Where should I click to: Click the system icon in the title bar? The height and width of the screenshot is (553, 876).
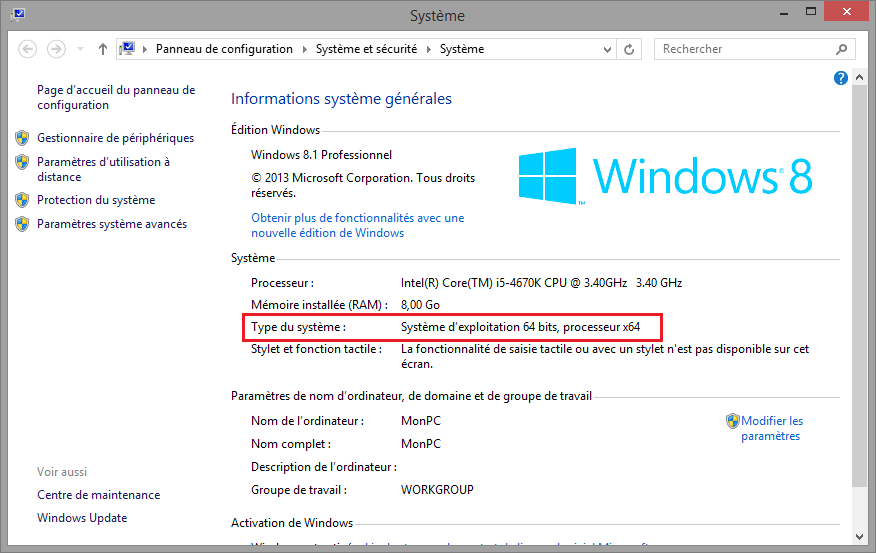click(x=15, y=15)
